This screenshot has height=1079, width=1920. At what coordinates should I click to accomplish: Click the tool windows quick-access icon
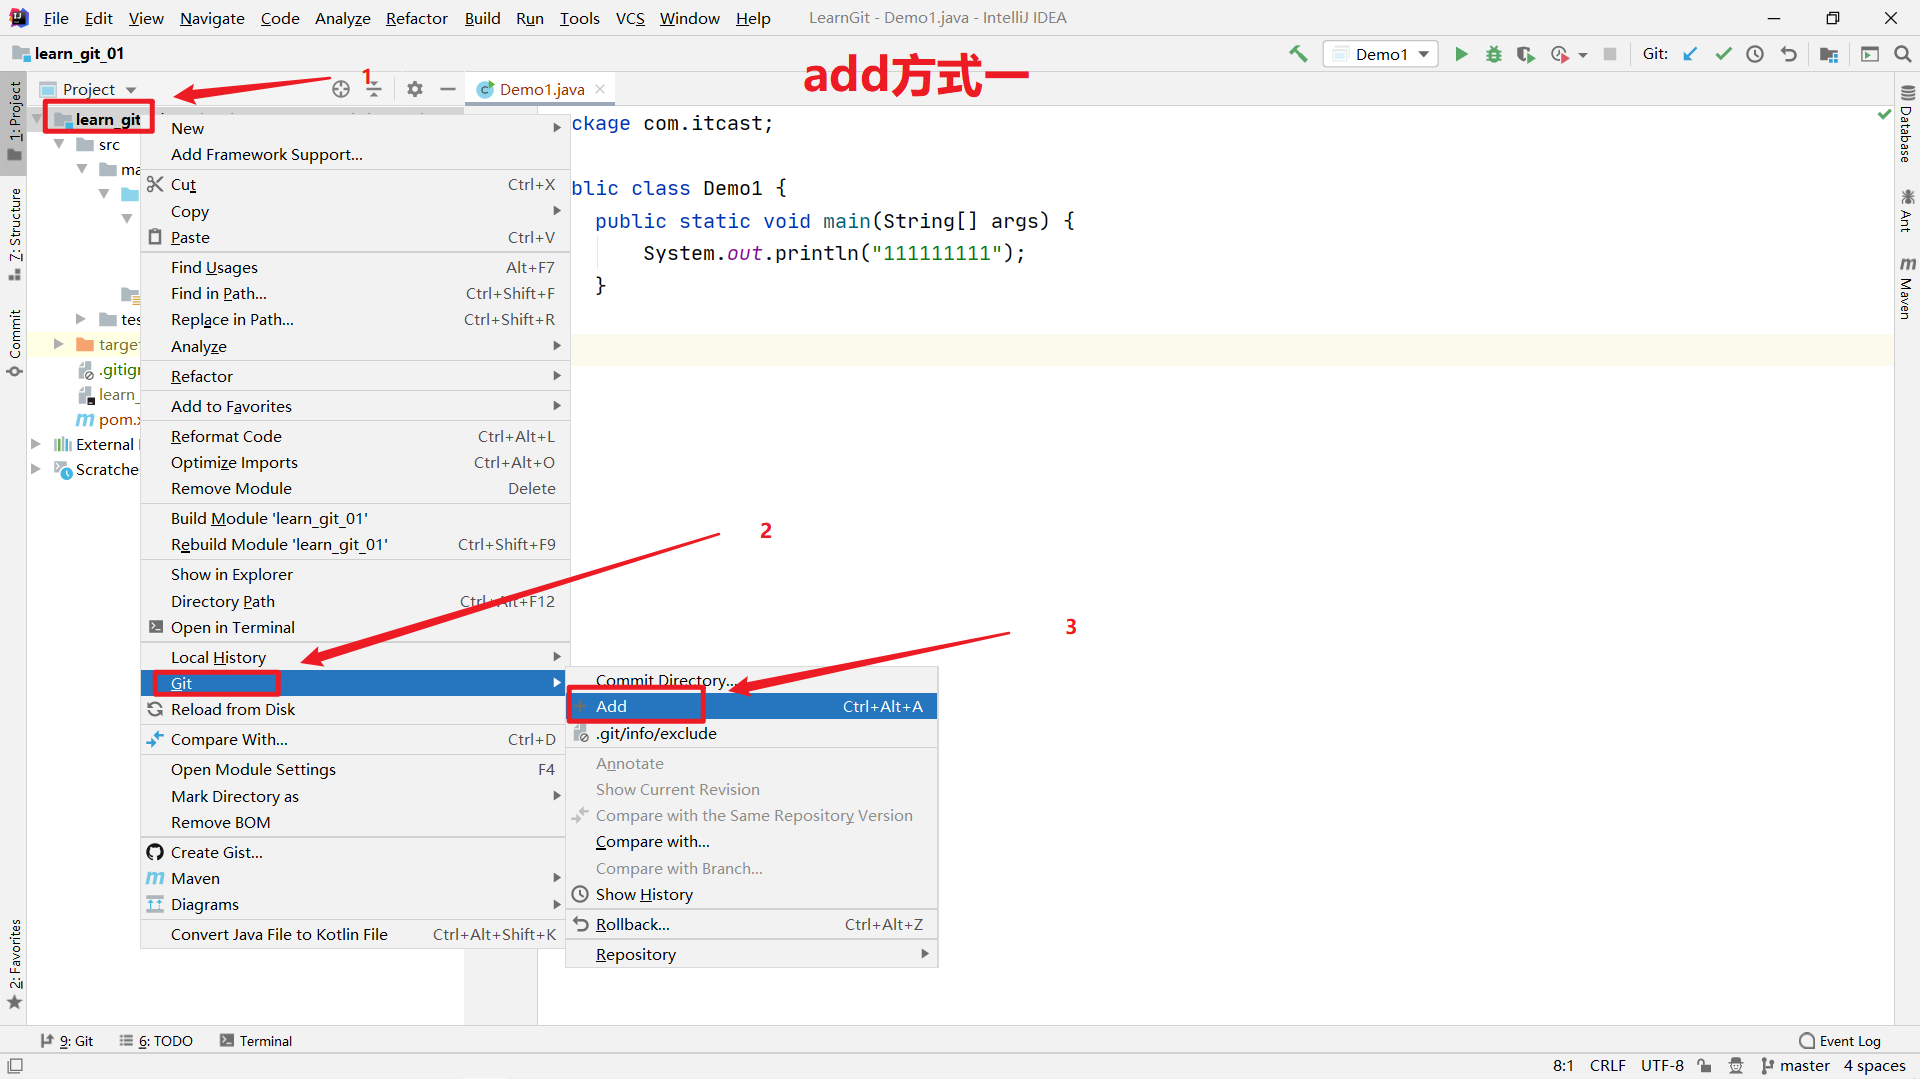(14, 1066)
